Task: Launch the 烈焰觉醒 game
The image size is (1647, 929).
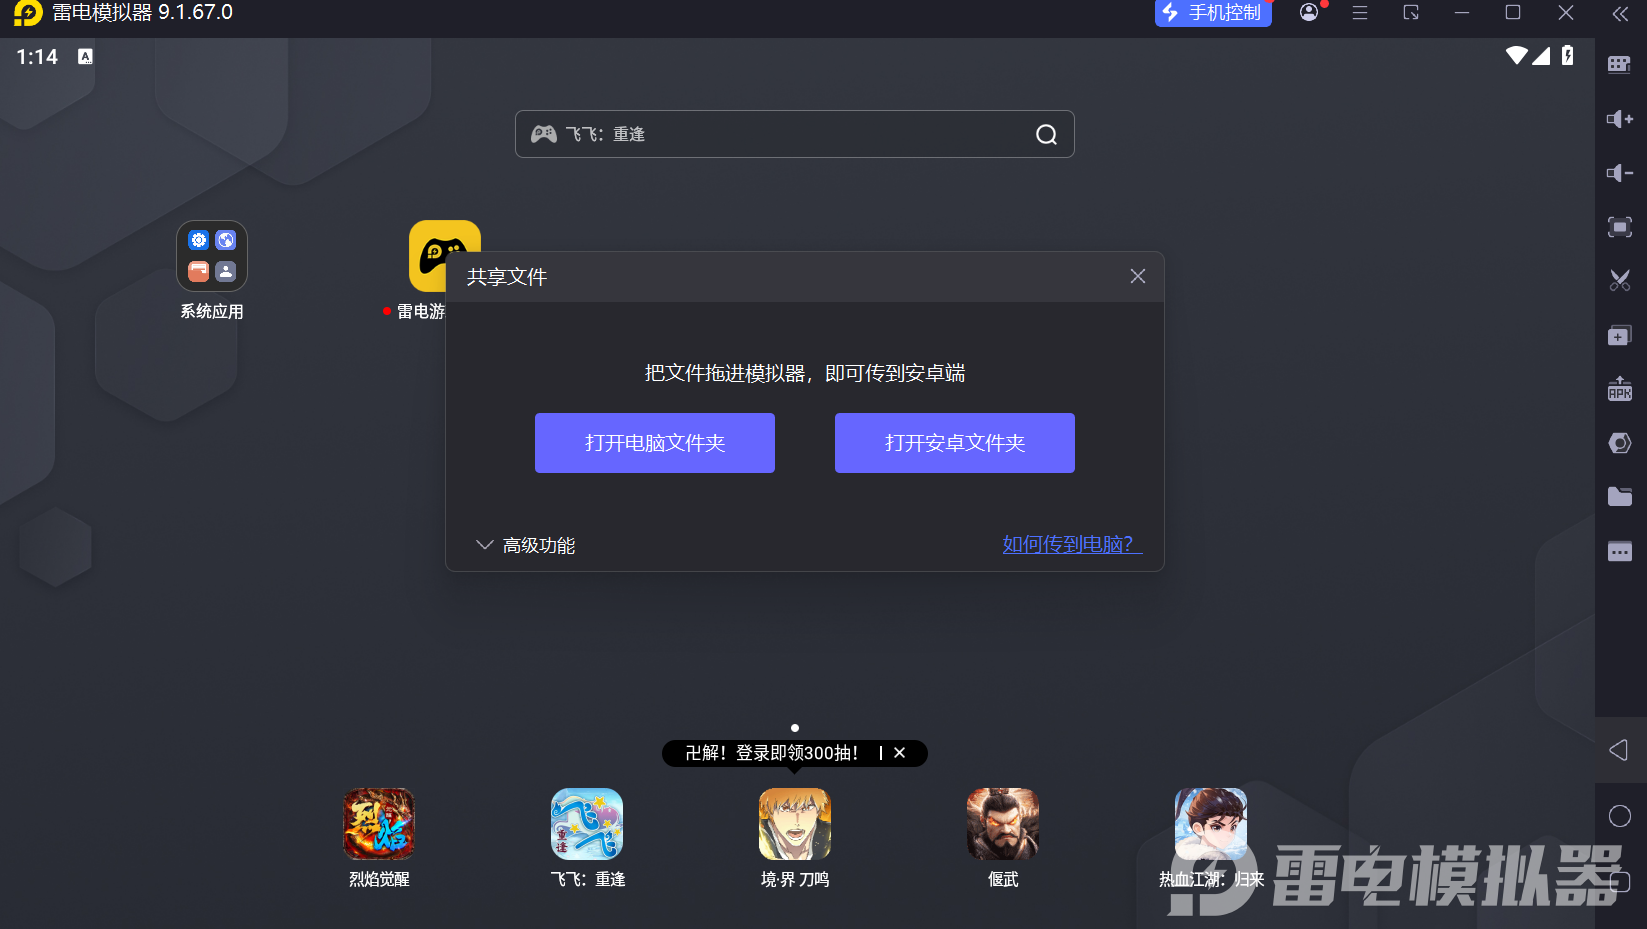Action: 378,824
